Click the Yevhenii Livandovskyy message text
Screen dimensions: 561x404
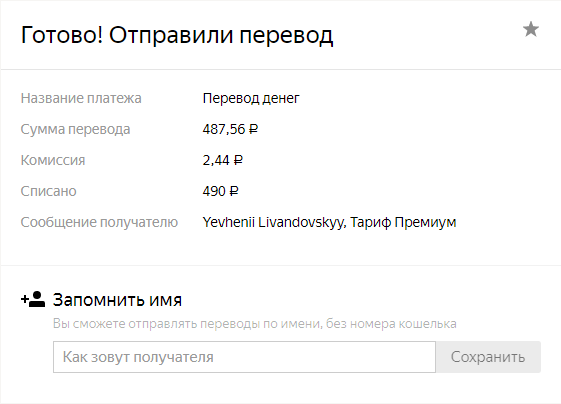tap(274, 222)
